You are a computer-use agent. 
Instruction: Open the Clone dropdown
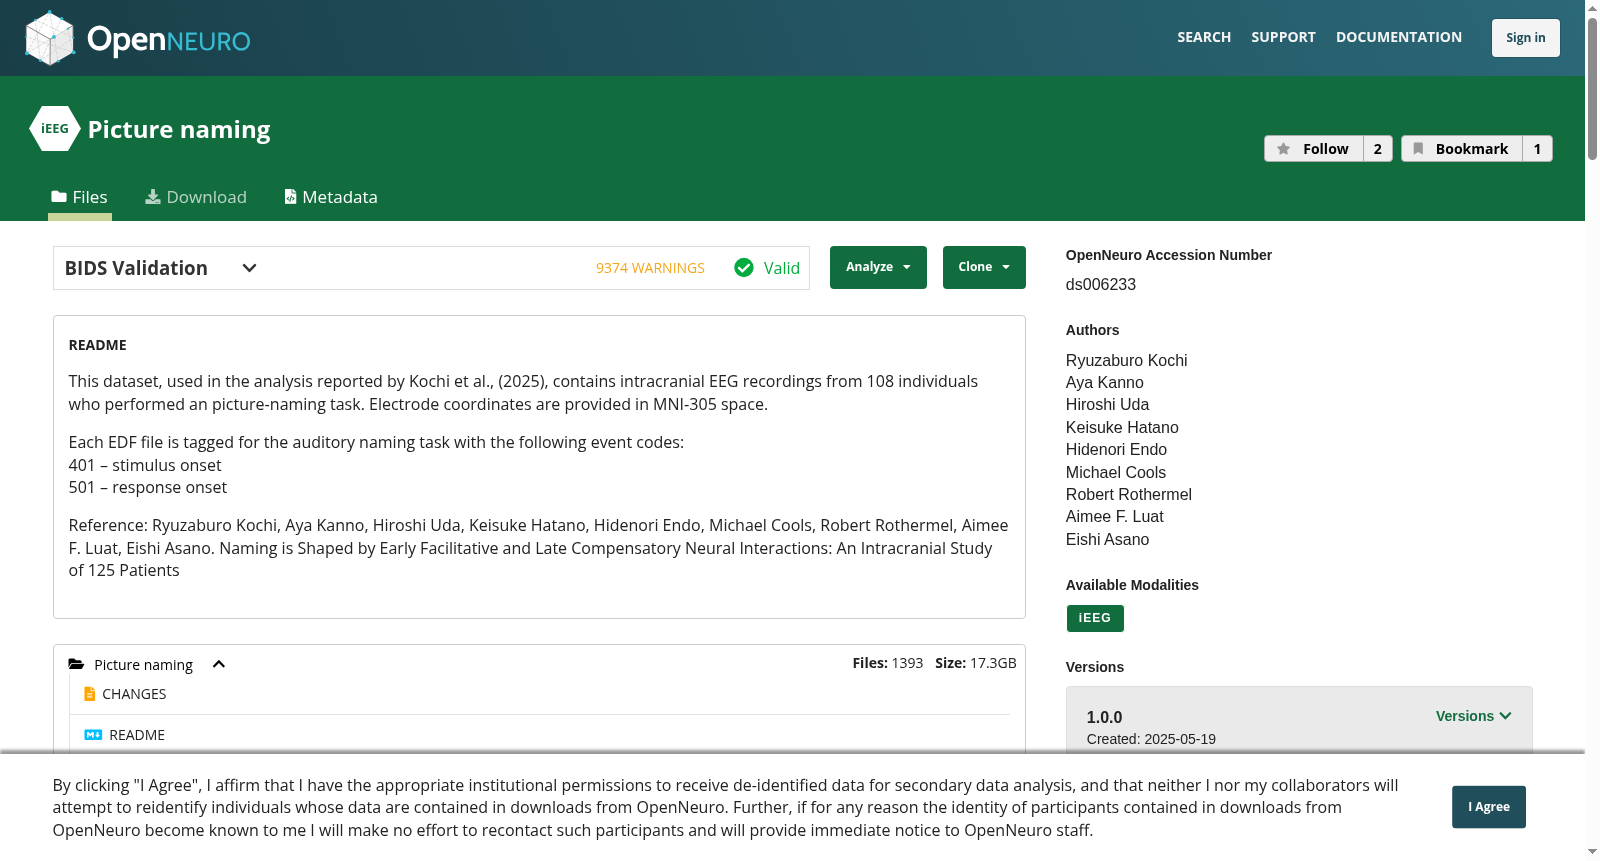pyautogui.click(x=984, y=267)
